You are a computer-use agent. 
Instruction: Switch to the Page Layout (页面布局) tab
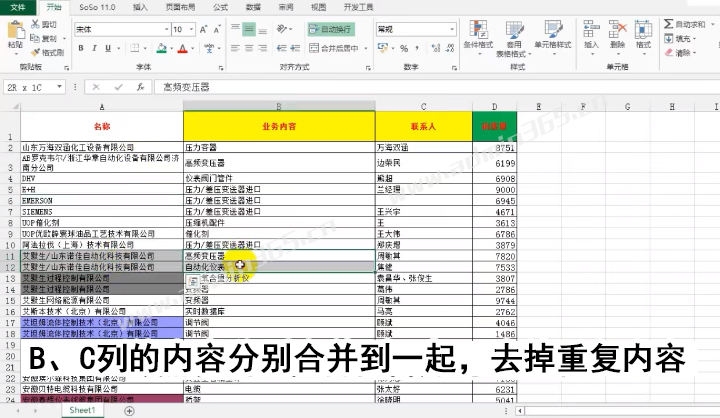pyautogui.click(x=180, y=7)
